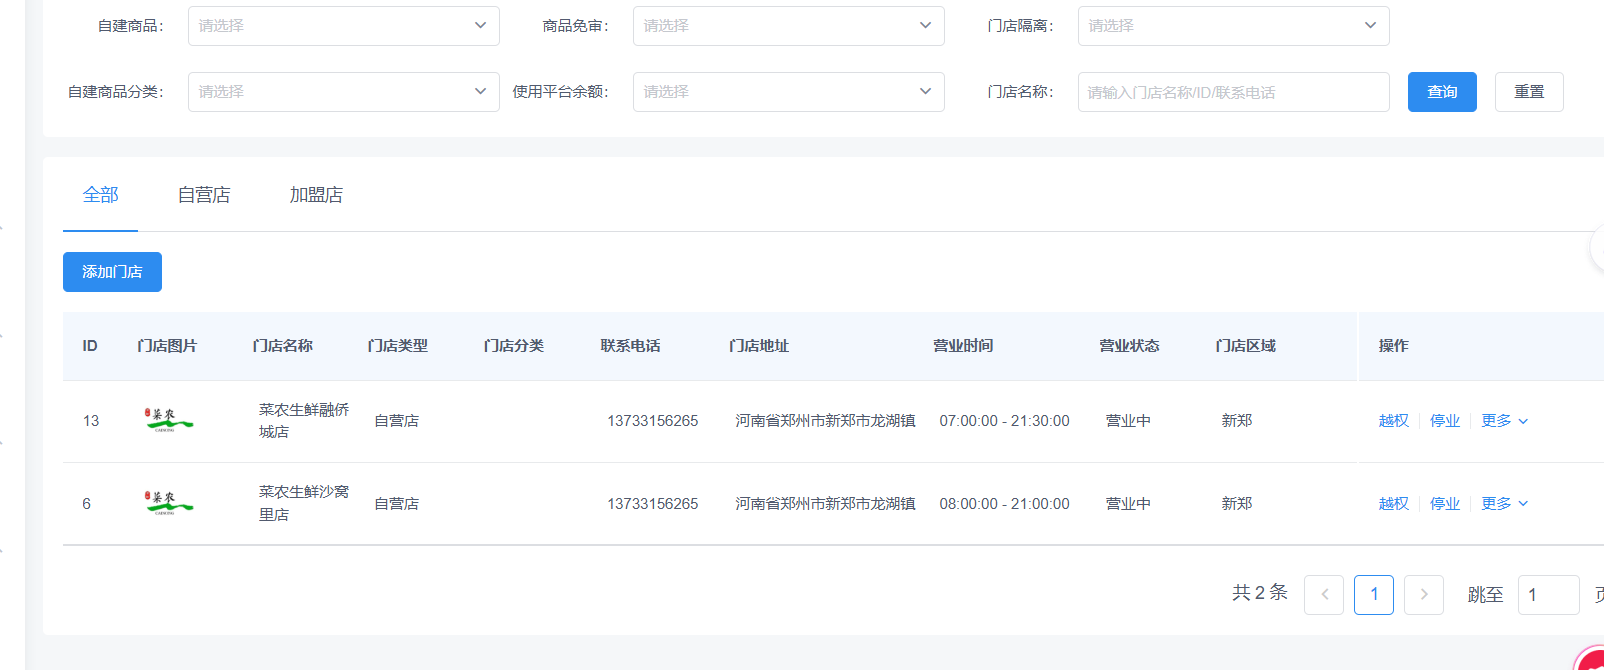The width and height of the screenshot is (1604, 670).
Task: Click the 添加门店 button
Action: point(112,272)
